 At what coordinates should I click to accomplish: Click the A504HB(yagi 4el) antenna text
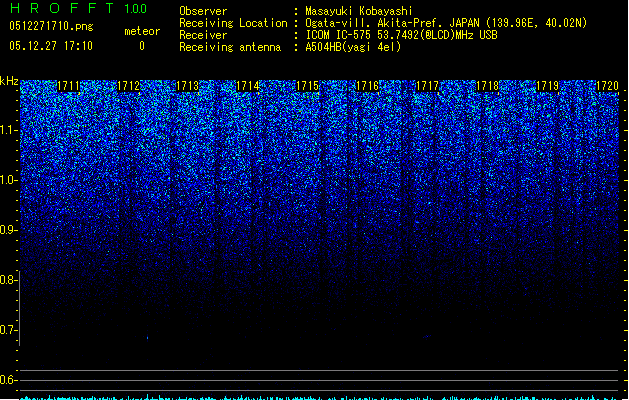click(x=353, y=47)
